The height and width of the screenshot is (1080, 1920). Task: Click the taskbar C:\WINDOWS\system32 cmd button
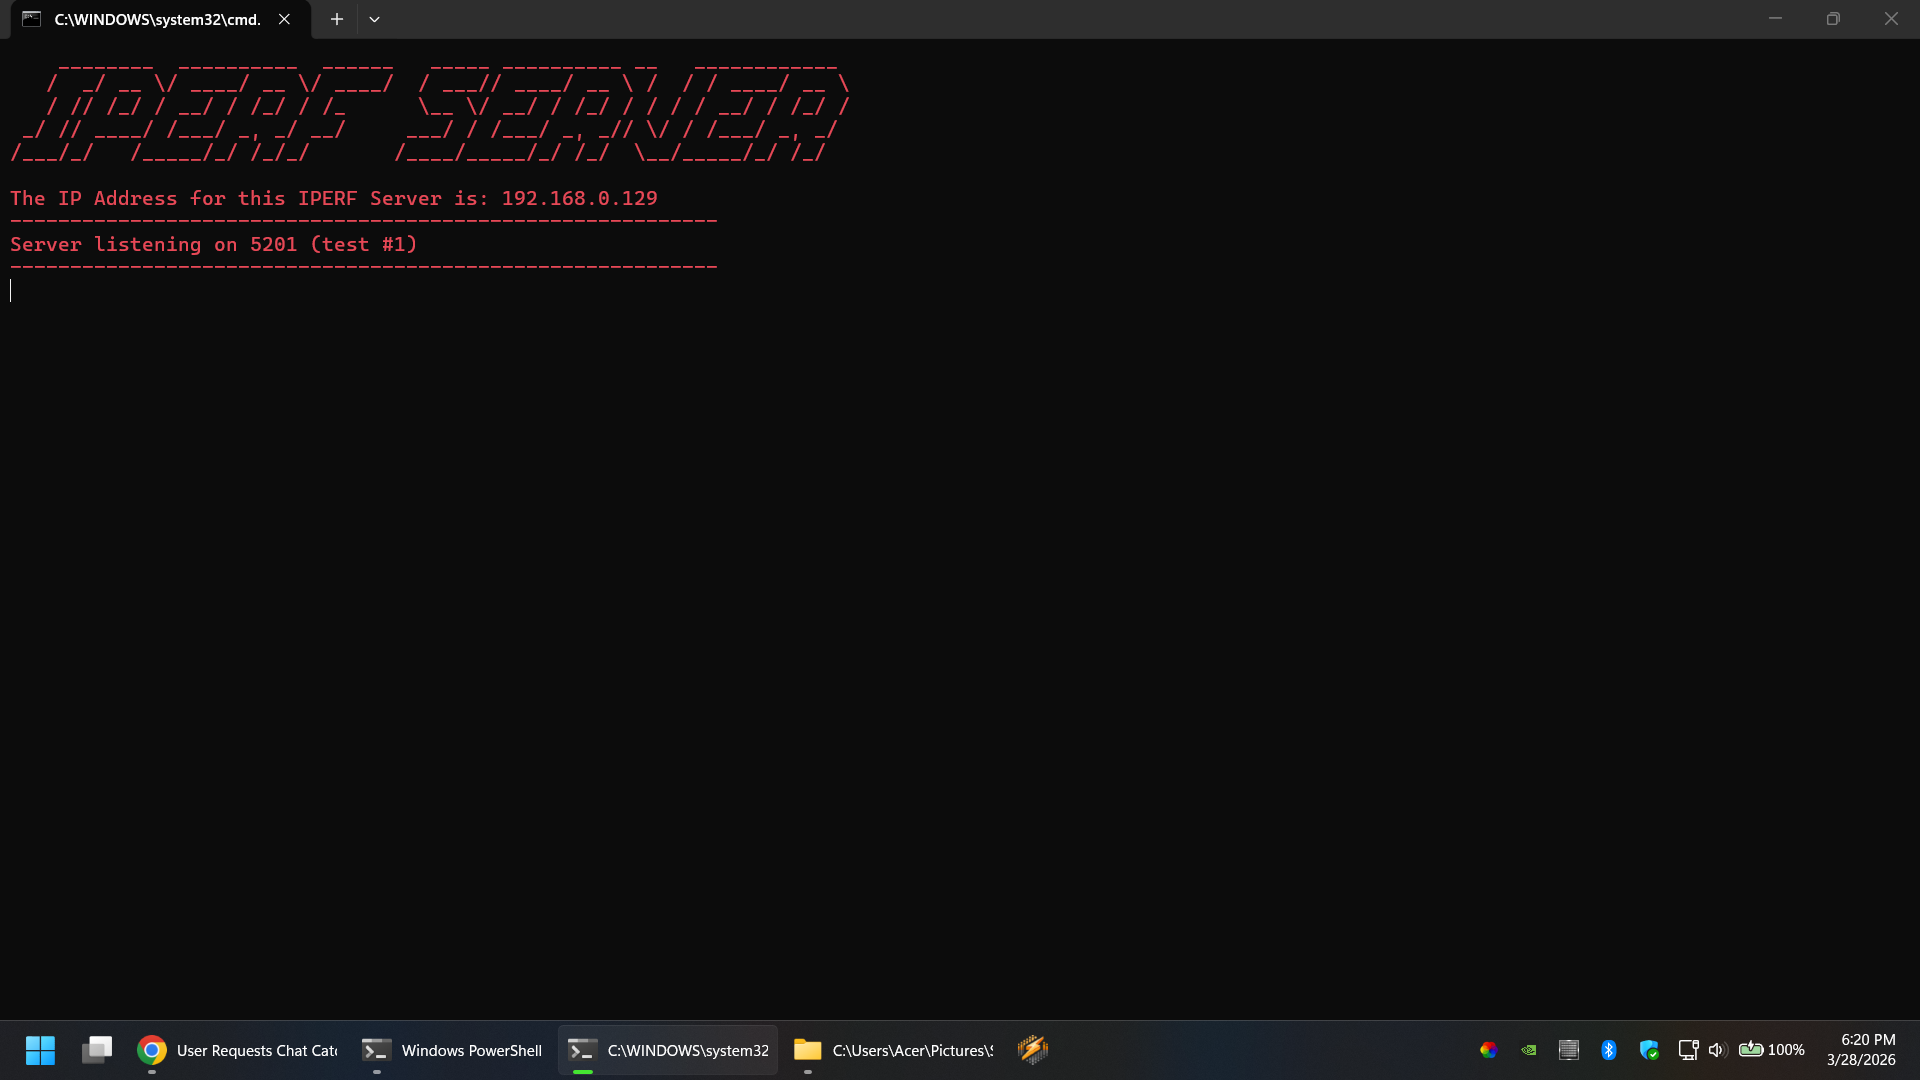pyautogui.click(x=668, y=1050)
